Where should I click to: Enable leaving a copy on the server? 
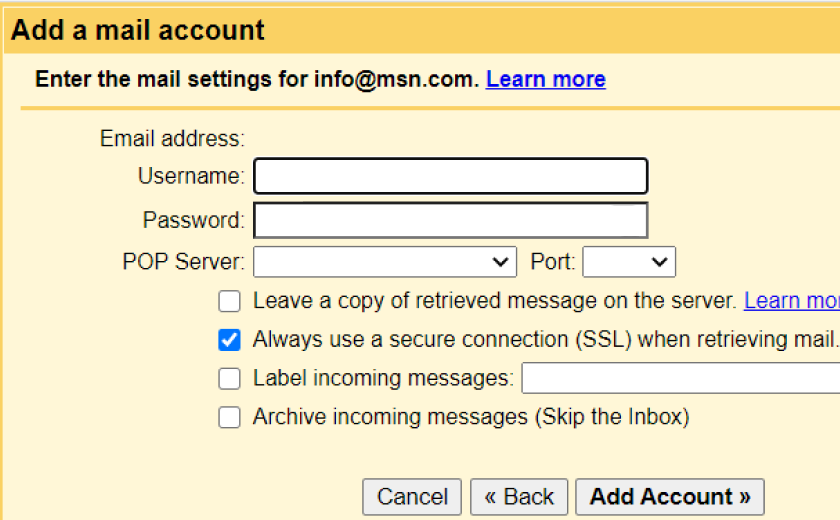point(229,301)
